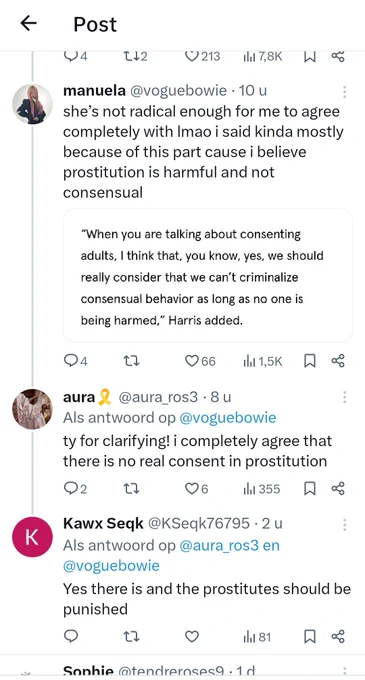The image size is (365, 680).
Task: Open Kawx Seqk's pink K avatar
Action: (32, 537)
